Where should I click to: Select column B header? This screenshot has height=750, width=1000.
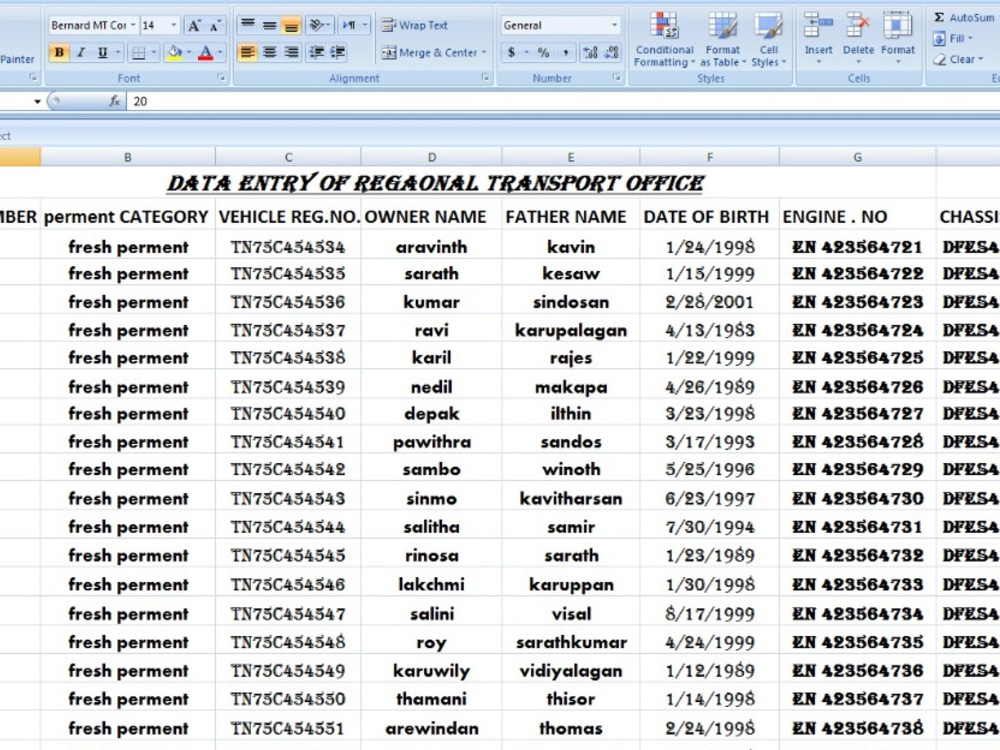pos(128,157)
